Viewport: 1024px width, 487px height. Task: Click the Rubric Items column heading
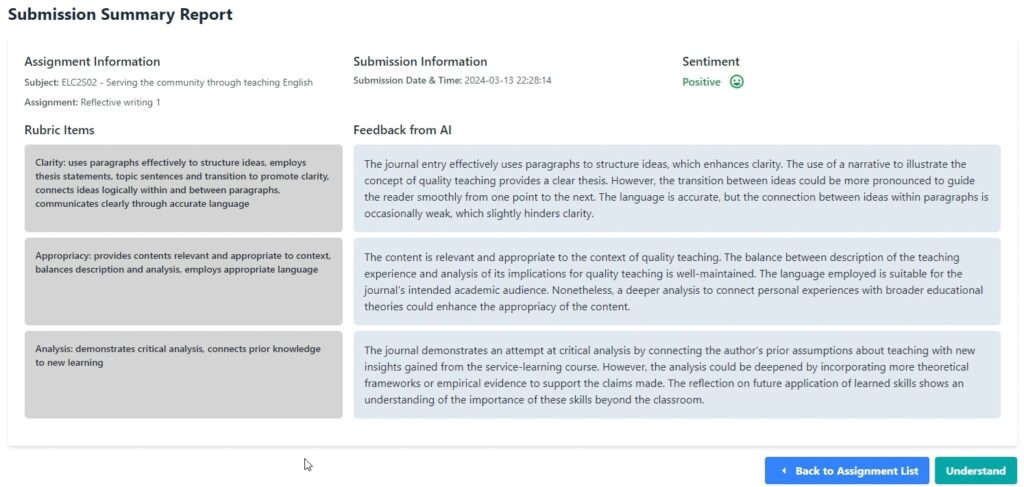coord(59,130)
